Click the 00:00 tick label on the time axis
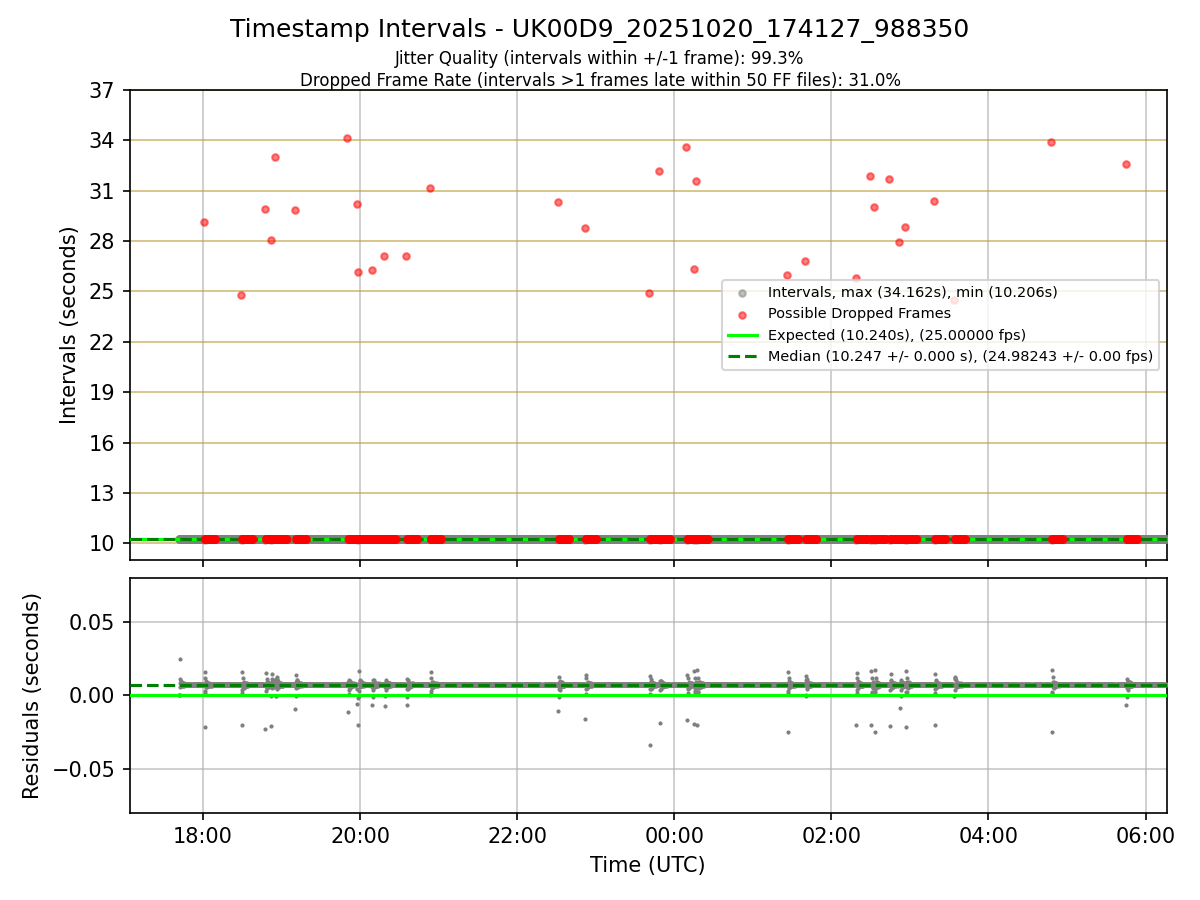This screenshot has width=1200, height=900. 674,834
